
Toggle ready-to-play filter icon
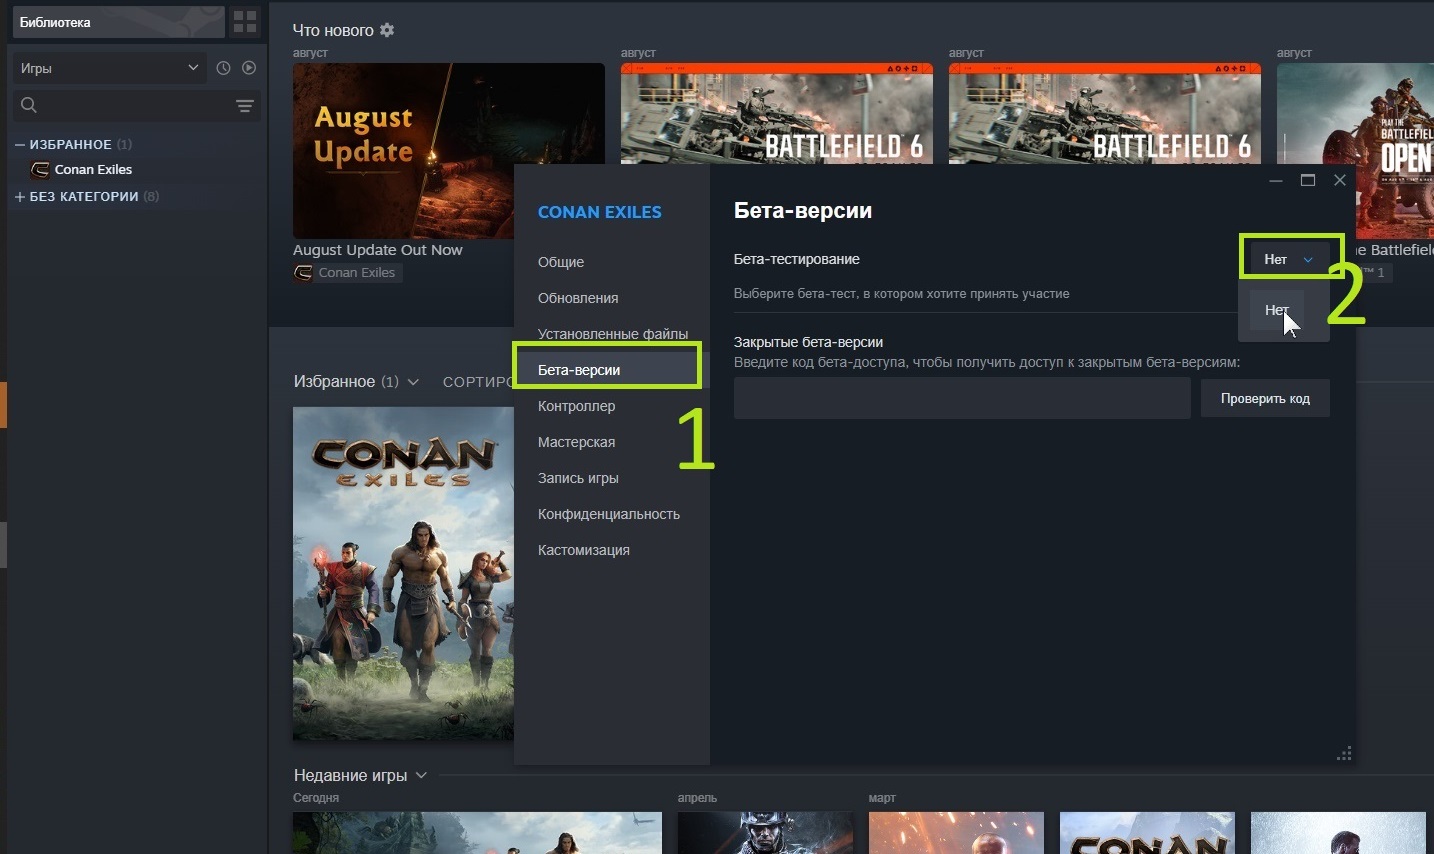(x=249, y=68)
